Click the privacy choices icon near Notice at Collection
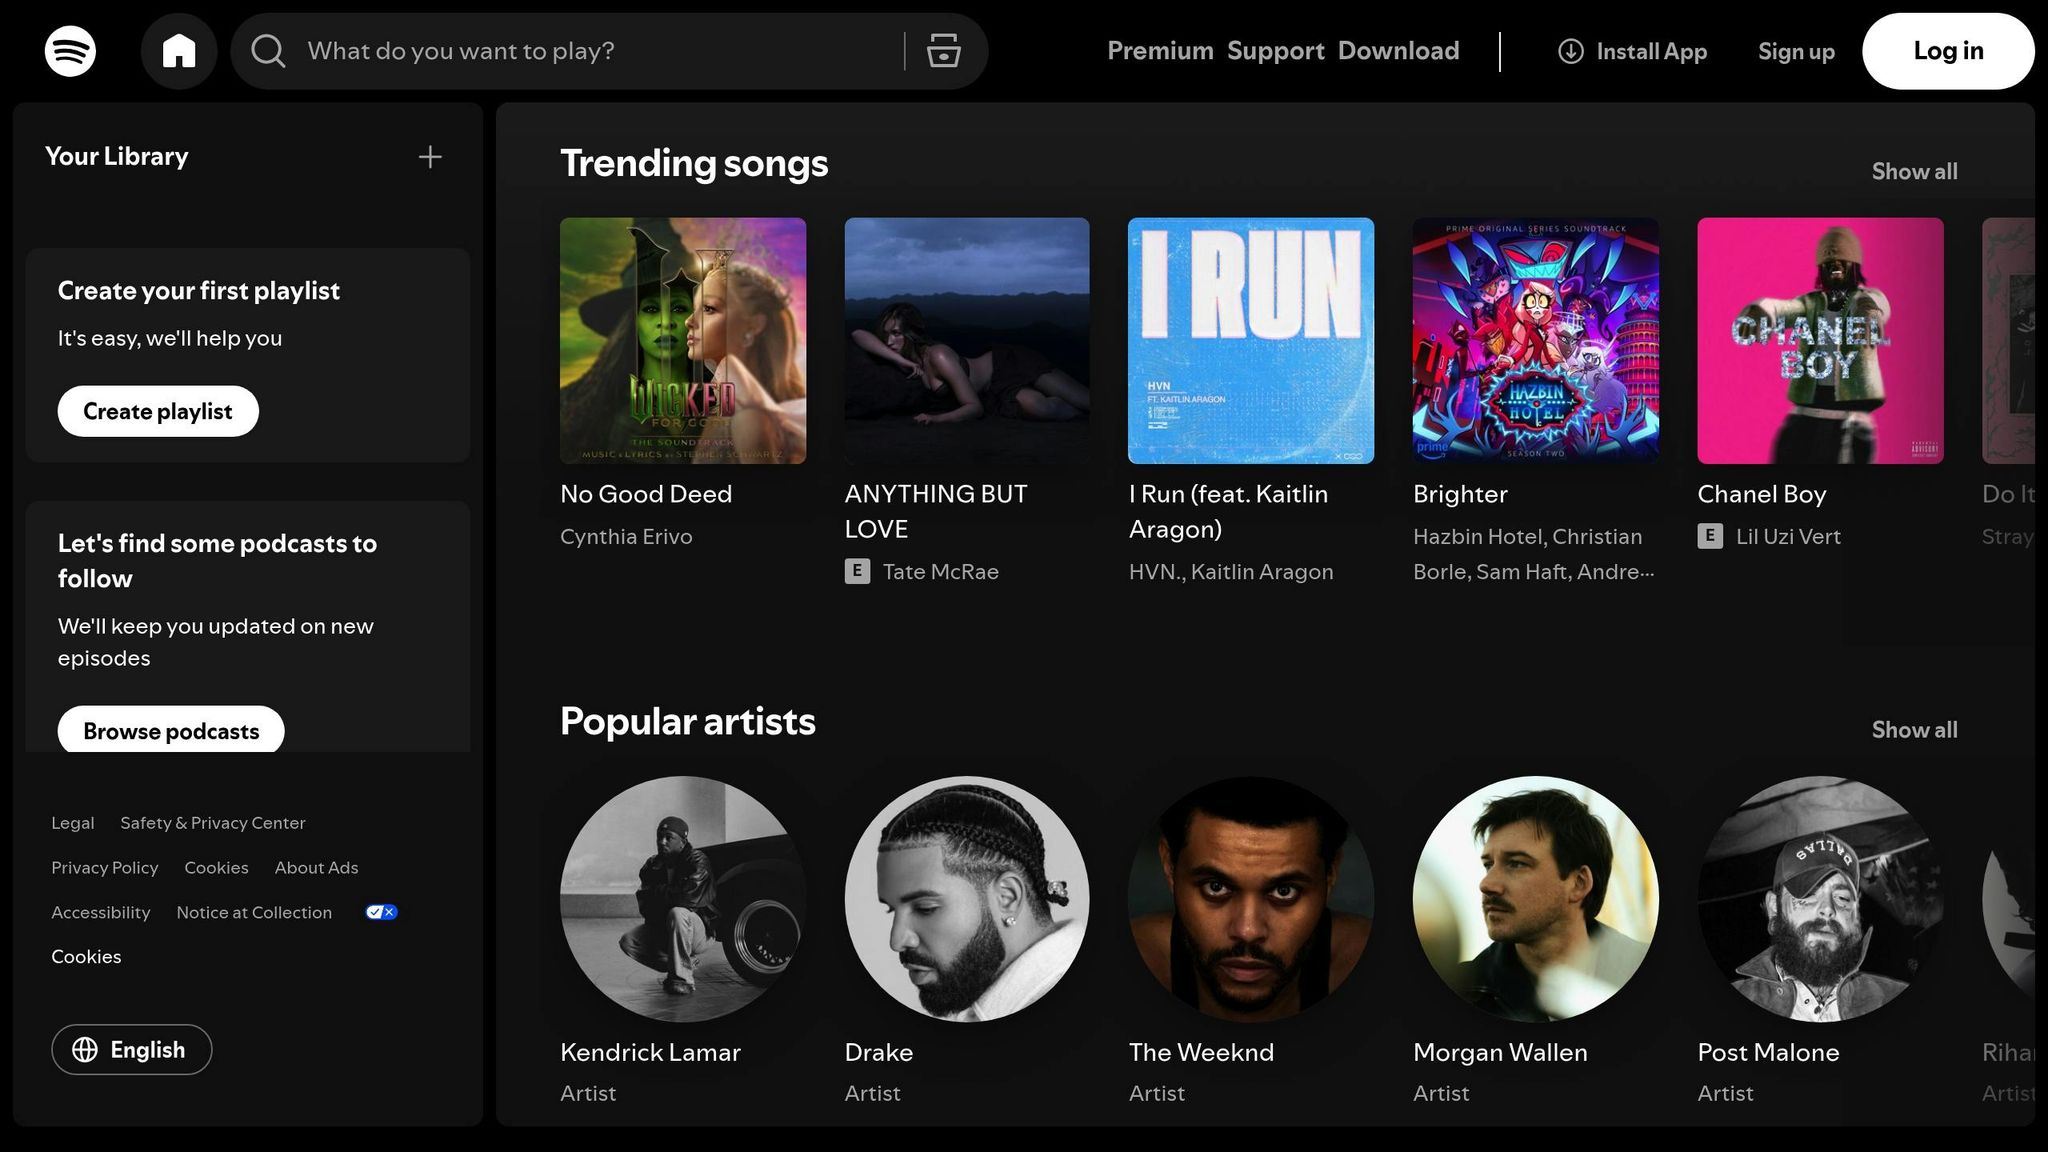 pos(380,911)
